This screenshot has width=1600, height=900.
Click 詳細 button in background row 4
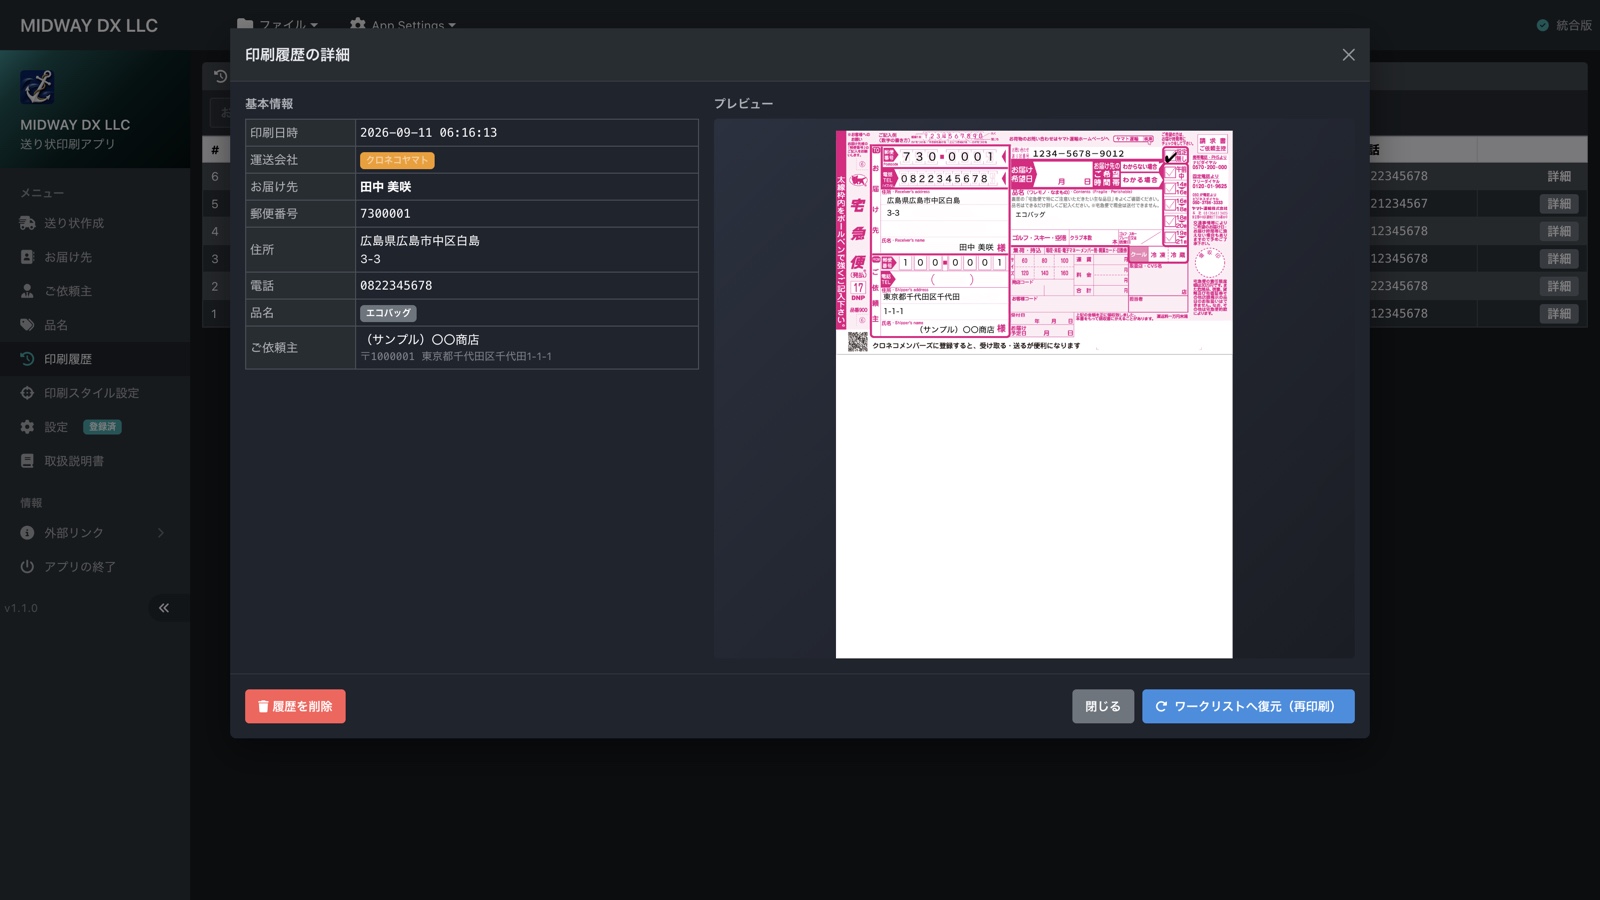pyautogui.click(x=1559, y=232)
